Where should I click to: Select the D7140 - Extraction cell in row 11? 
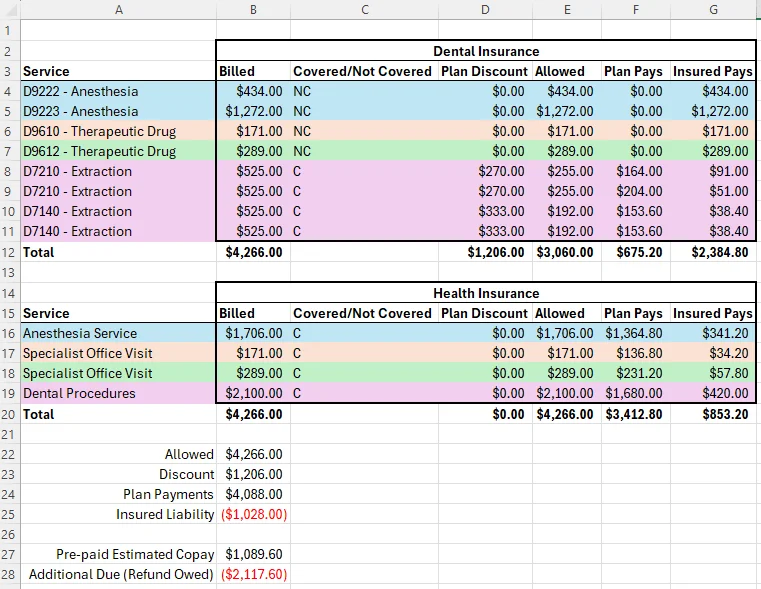118,231
